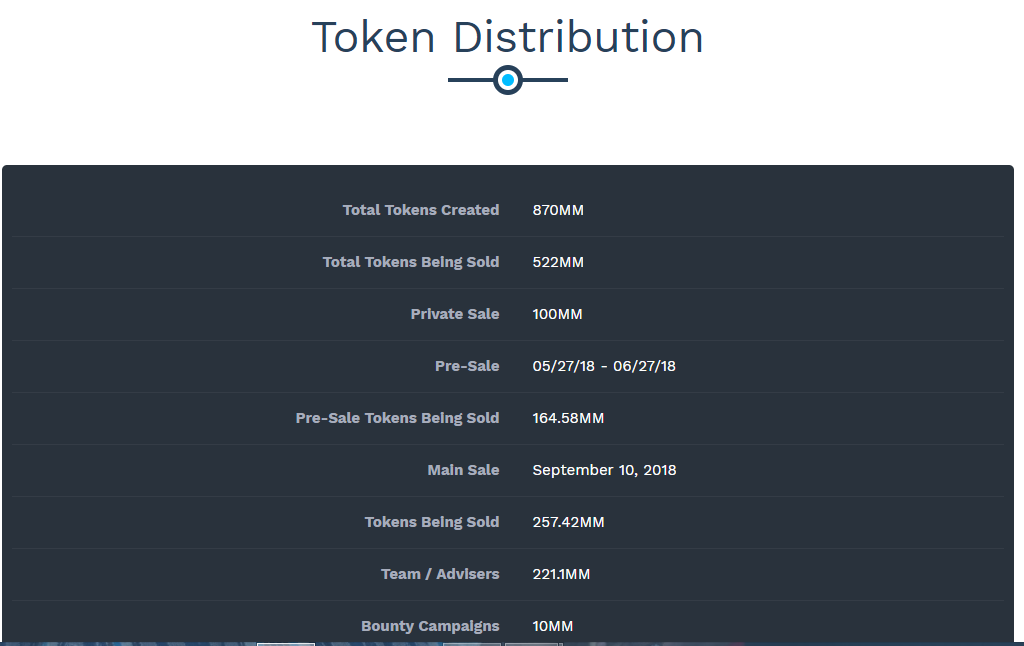
Task: Click the 870MM value
Action: [558, 210]
